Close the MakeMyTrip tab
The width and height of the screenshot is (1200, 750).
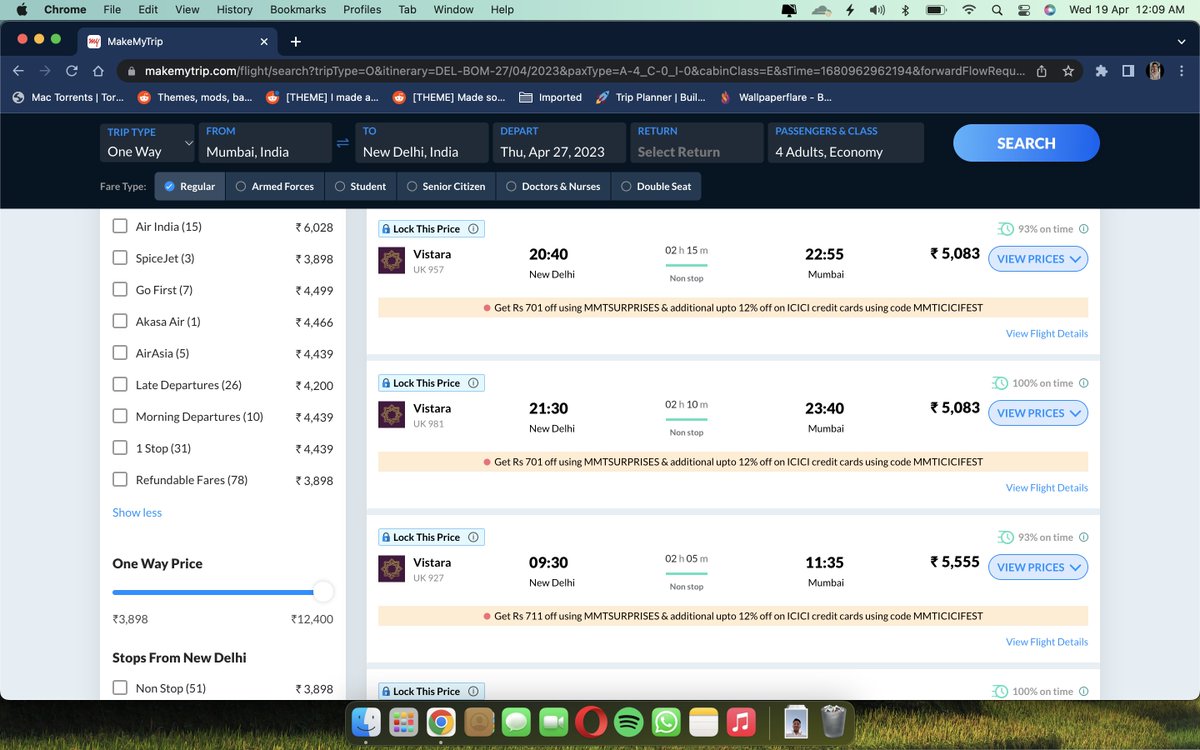tap(265, 42)
